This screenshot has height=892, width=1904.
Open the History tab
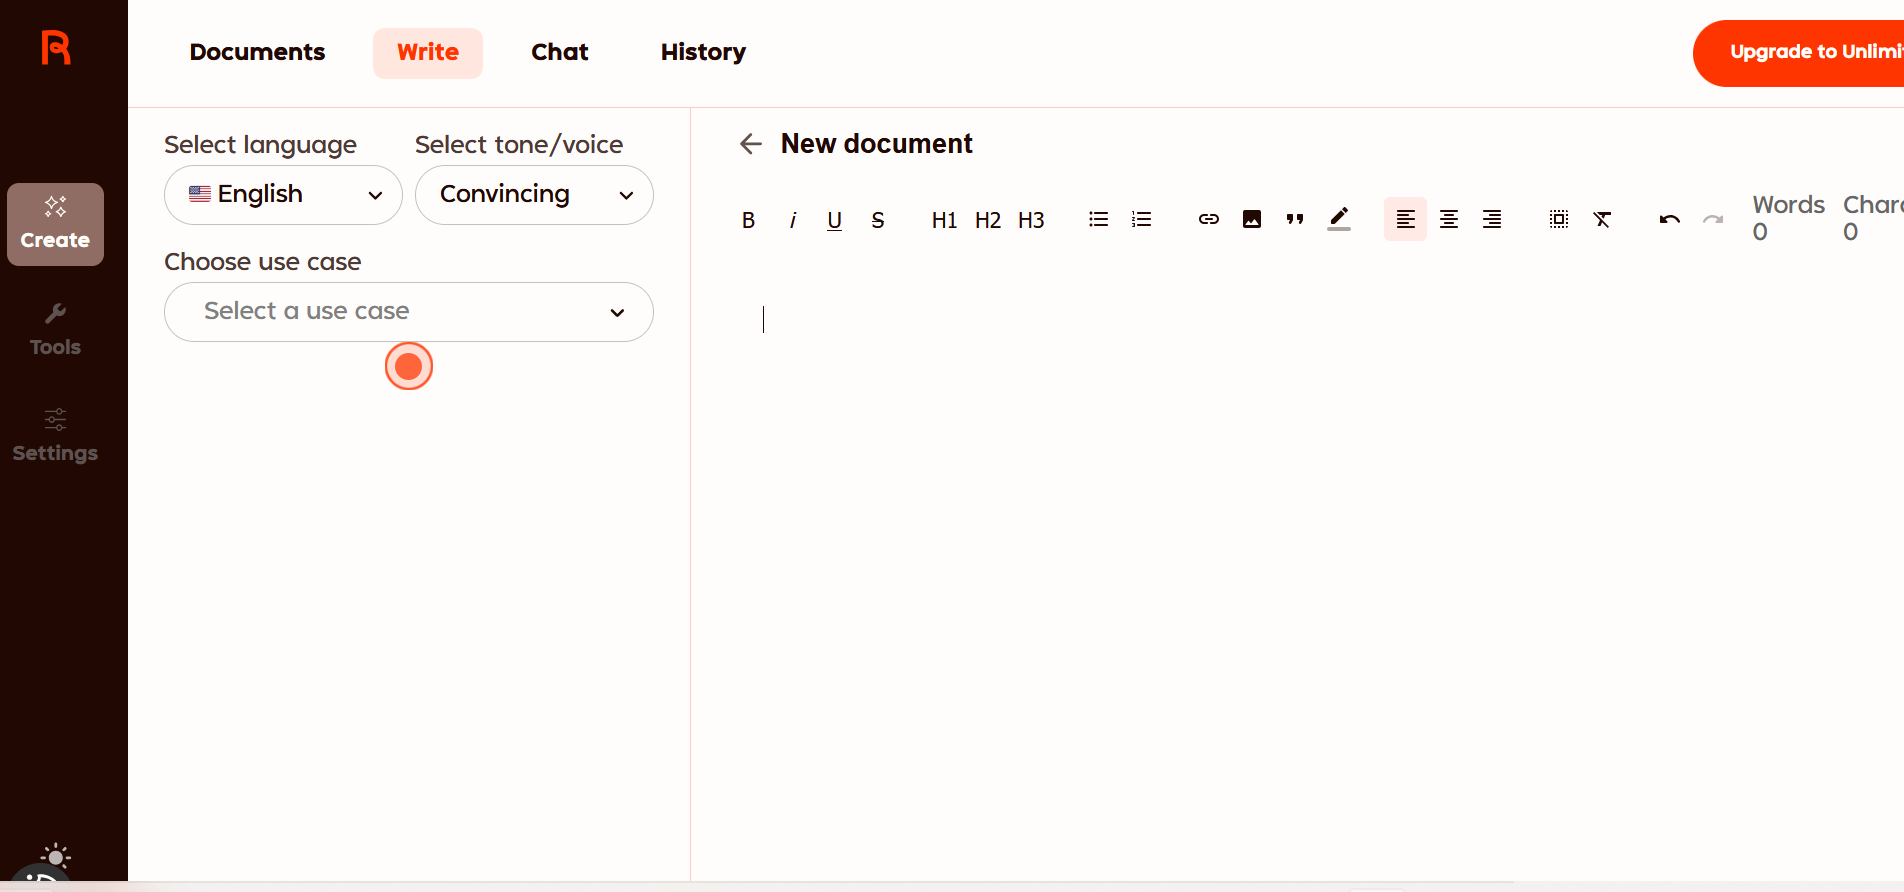point(703,52)
